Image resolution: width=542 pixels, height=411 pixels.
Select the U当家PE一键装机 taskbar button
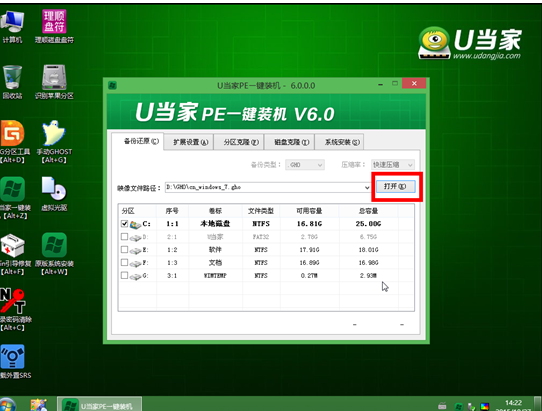pos(99,404)
